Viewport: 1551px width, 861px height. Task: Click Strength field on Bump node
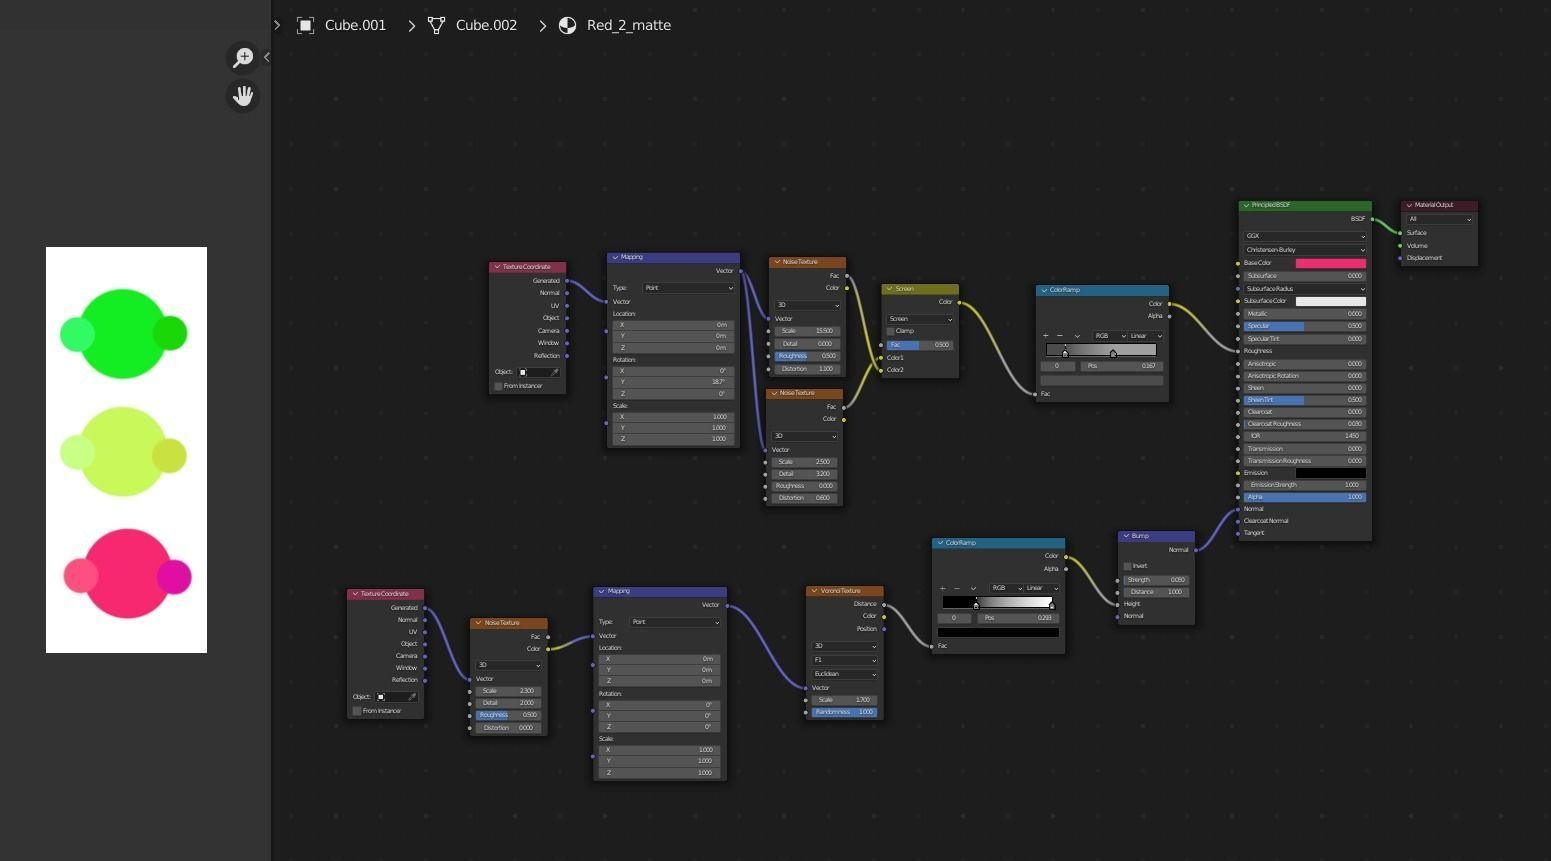(x=1156, y=580)
